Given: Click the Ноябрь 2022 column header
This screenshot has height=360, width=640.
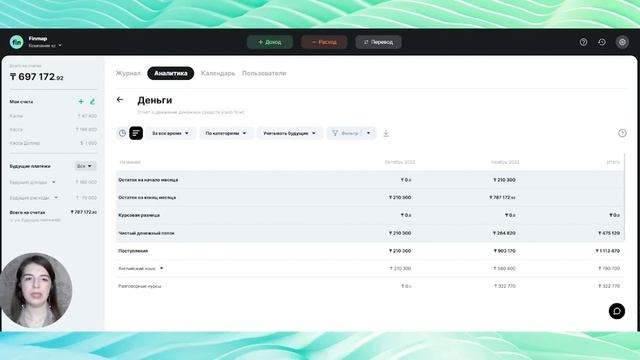Looking at the screenshot, I should point(505,162).
